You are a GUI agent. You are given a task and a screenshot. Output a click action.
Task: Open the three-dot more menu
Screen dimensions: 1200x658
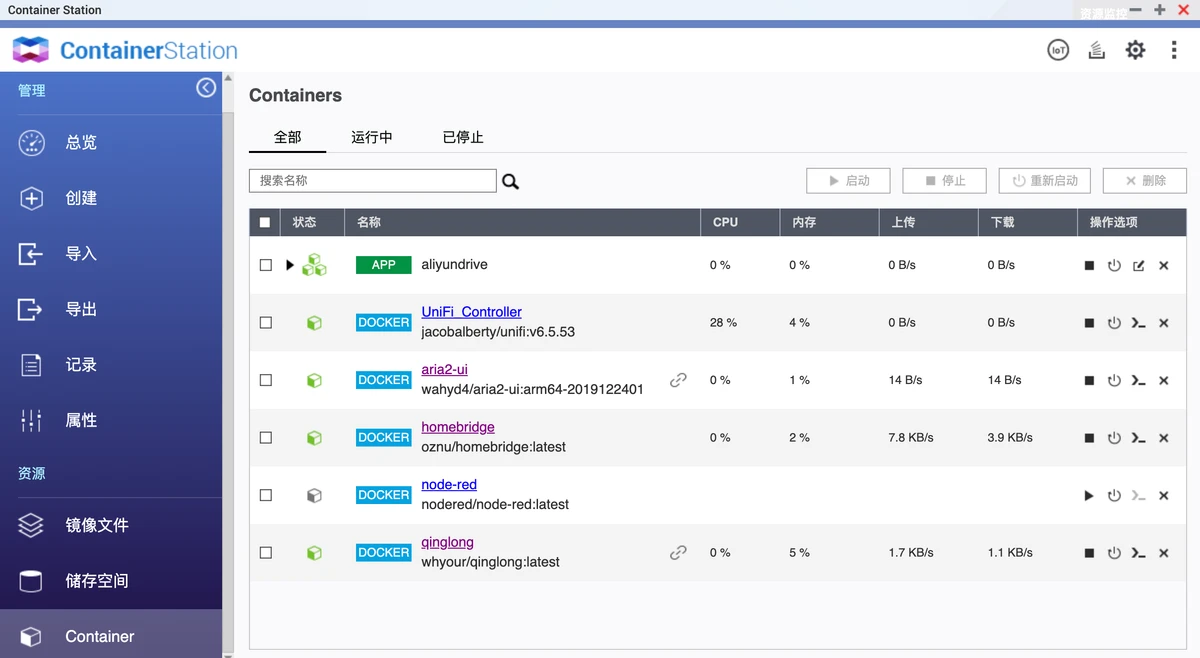click(x=1174, y=50)
